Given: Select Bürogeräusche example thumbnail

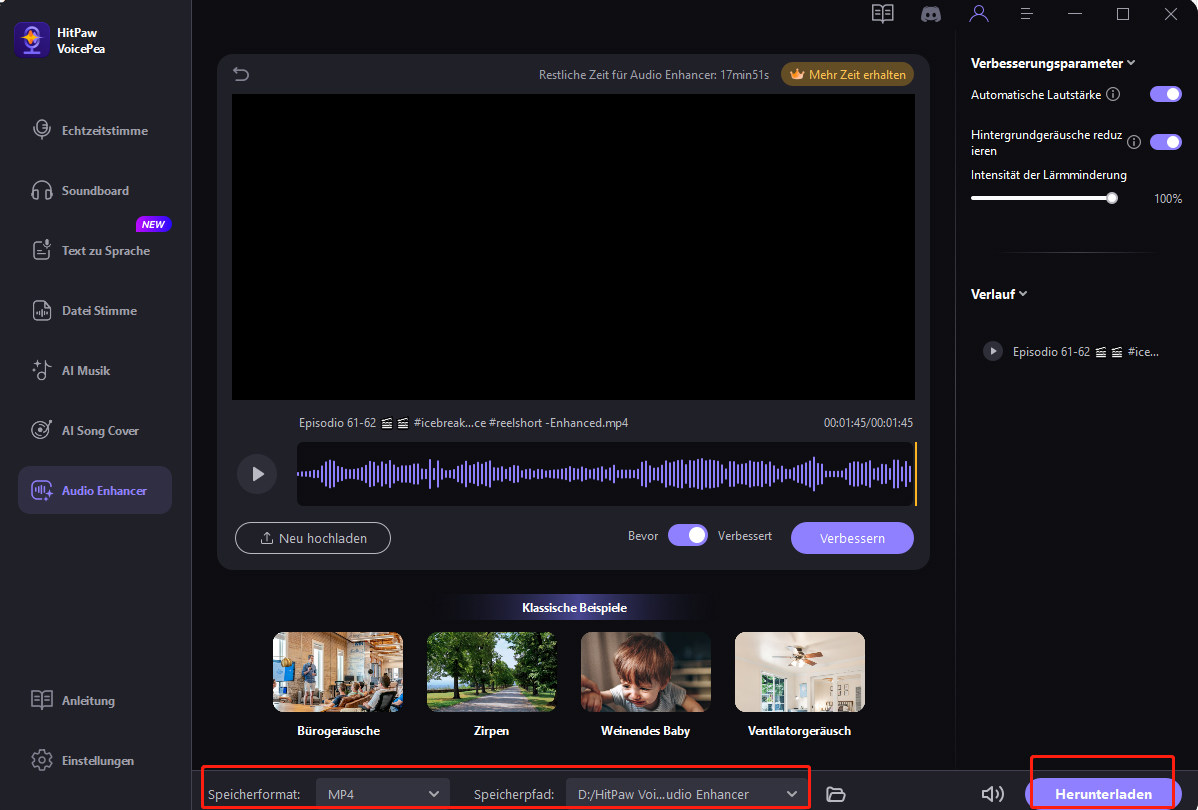Looking at the screenshot, I should click(x=338, y=672).
